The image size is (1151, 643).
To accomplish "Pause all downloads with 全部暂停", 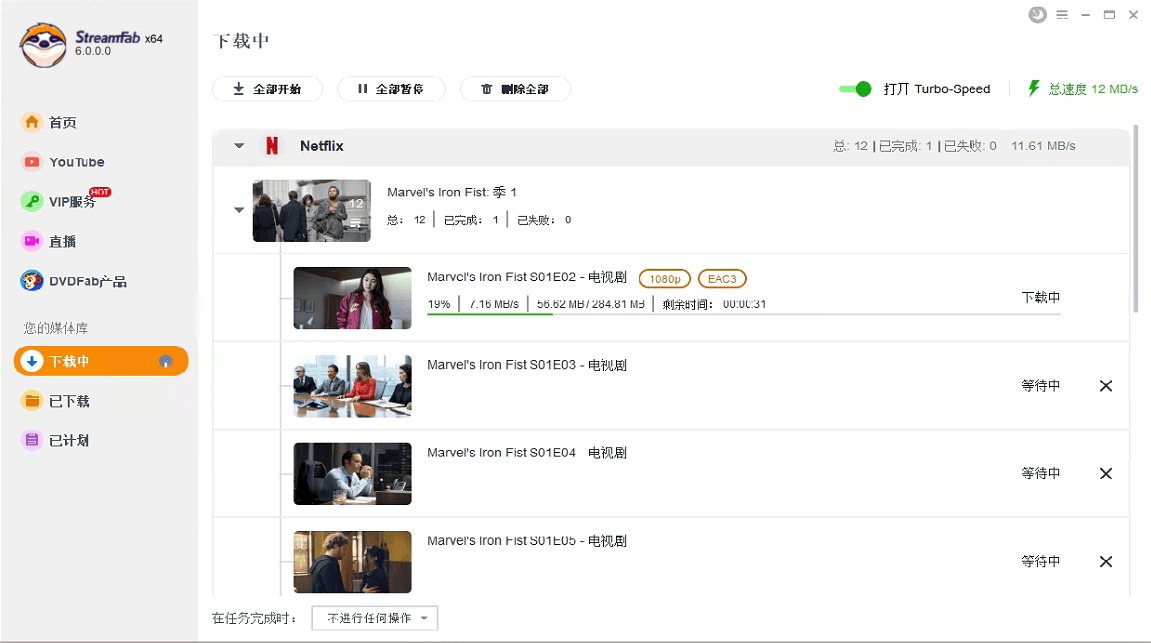I will click(x=391, y=89).
